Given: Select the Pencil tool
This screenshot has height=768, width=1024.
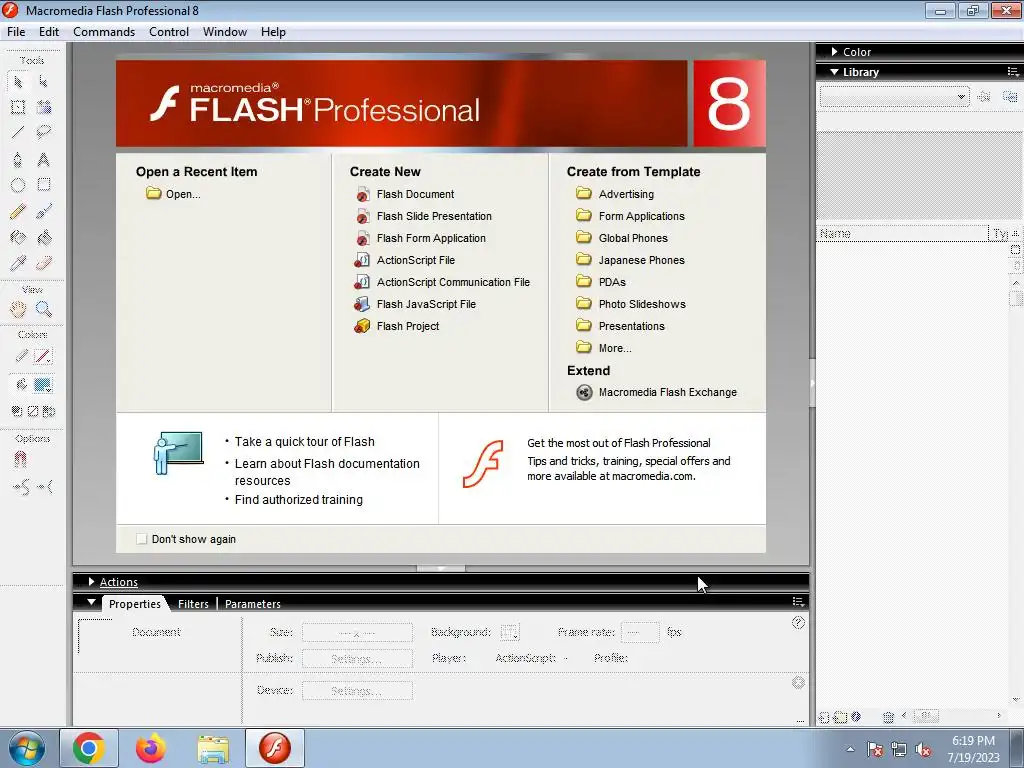Looking at the screenshot, I should pyautogui.click(x=18, y=211).
